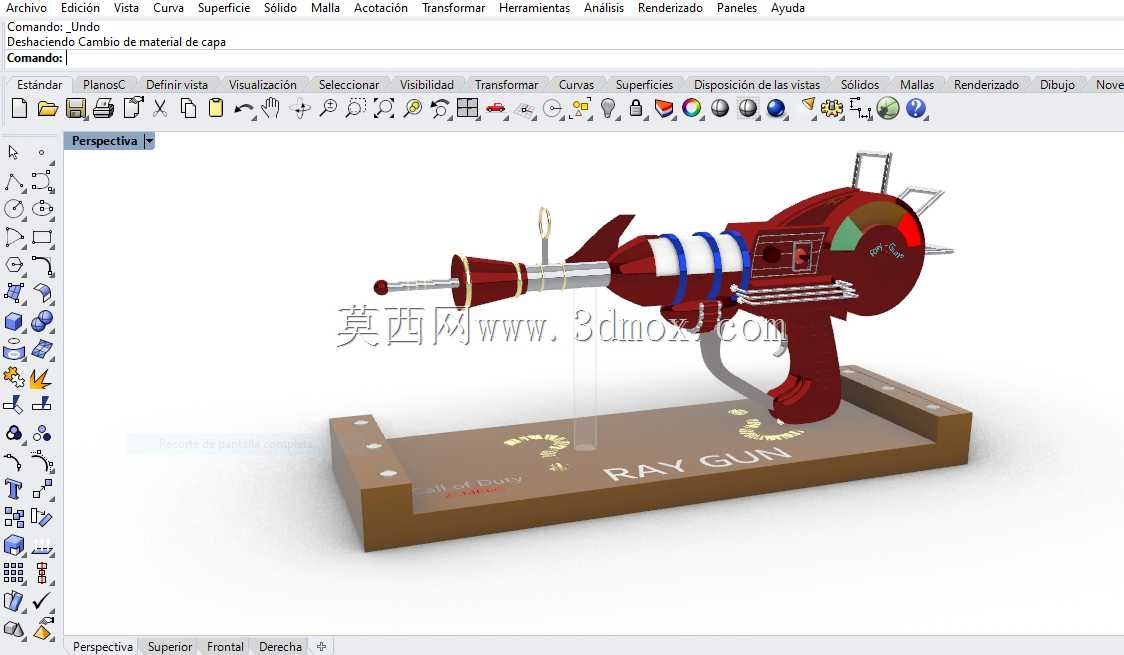The image size is (1124, 655).
Task: Click the red car icon
Action: click(495, 109)
